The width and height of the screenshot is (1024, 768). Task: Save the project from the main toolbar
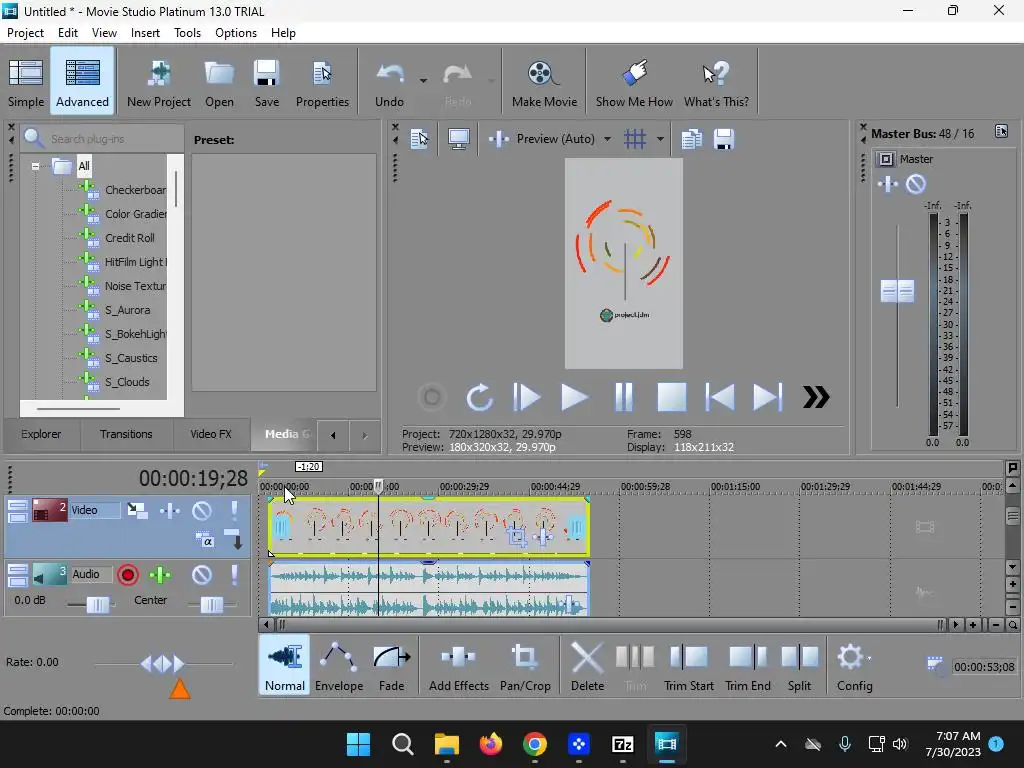pyautogui.click(x=266, y=83)
